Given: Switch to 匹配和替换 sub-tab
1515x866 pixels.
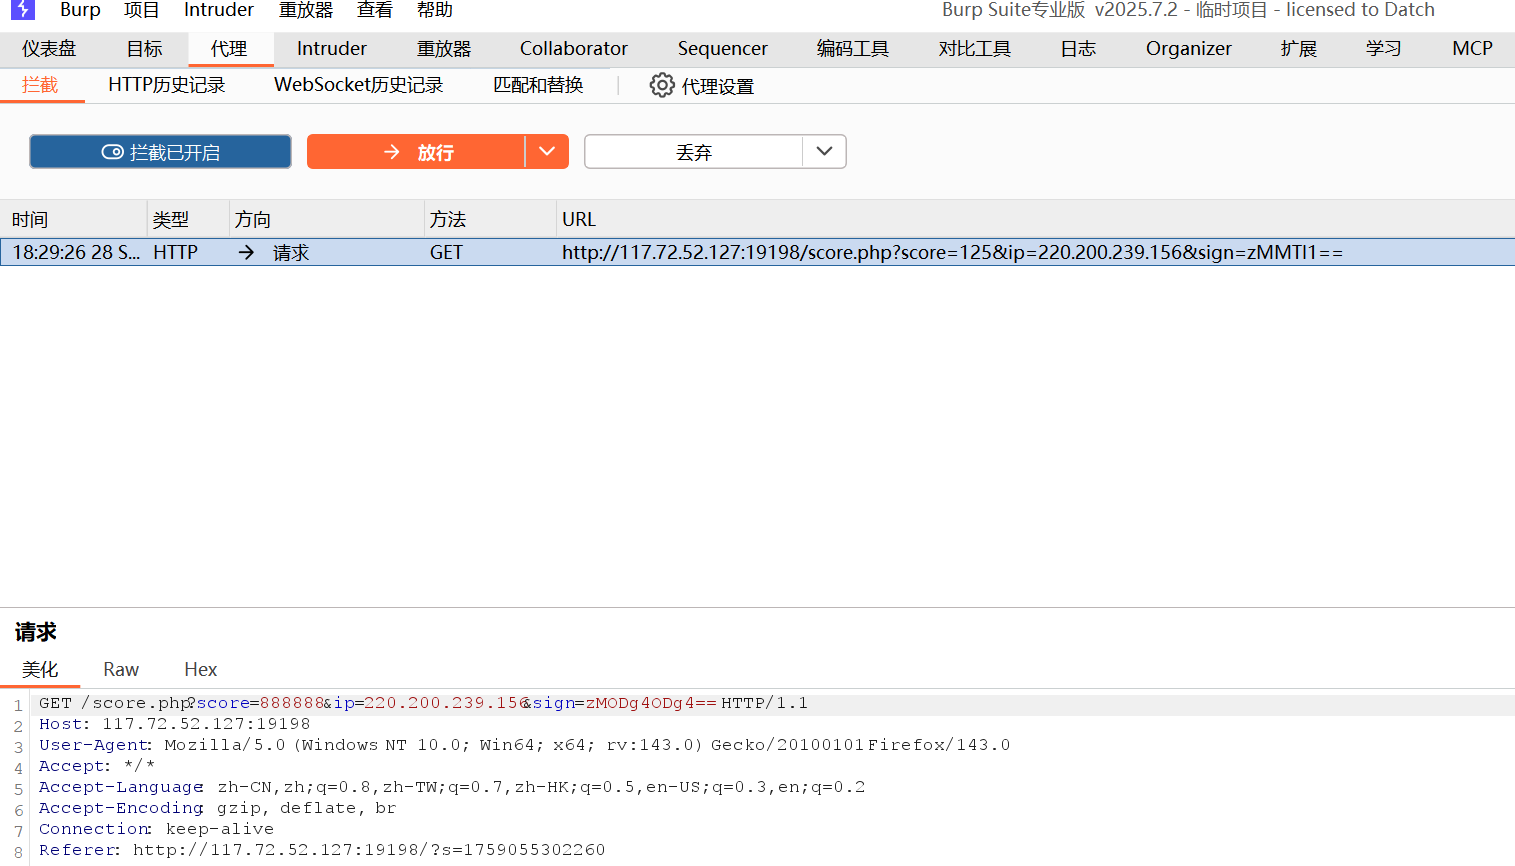Looking at the screenshot, I should [538, 85].
